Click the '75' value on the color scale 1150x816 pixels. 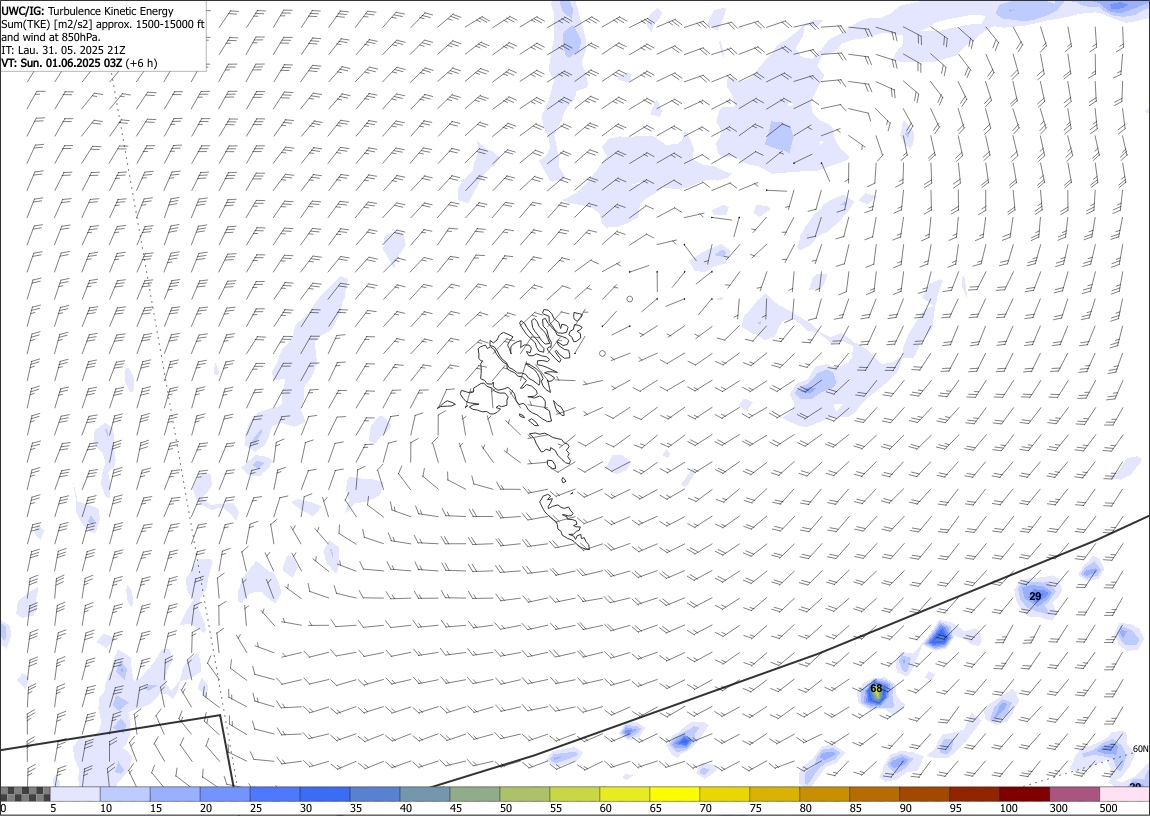point(755,809)
